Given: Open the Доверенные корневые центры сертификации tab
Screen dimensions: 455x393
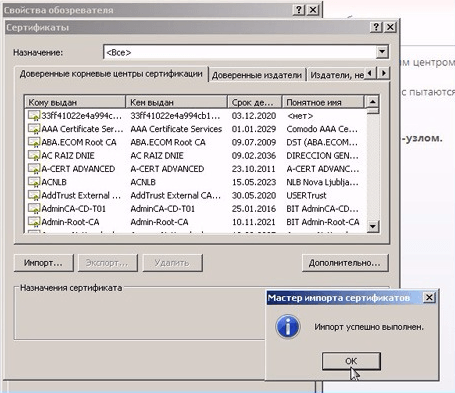Looking at the screenshot, I should pyautogui.click(x=111, y=74).
